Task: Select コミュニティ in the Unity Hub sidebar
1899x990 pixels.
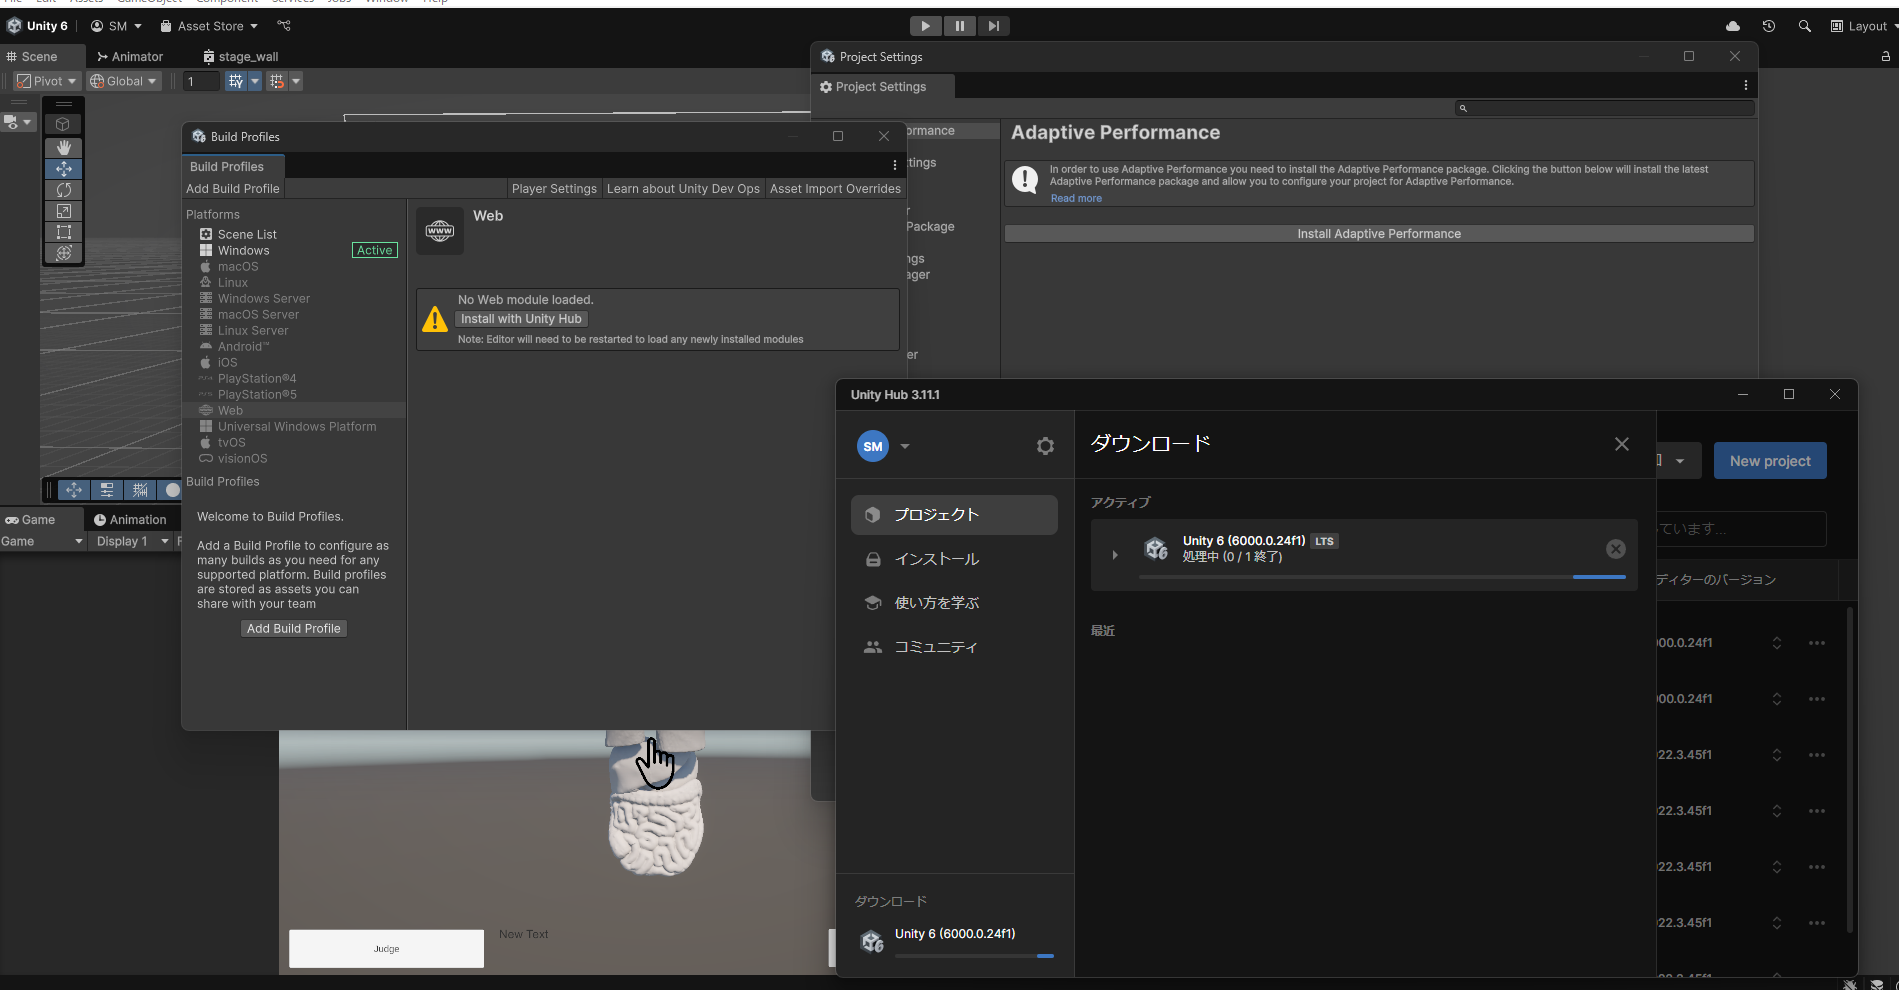Action: pyautogui.click(x=936, y=647)
